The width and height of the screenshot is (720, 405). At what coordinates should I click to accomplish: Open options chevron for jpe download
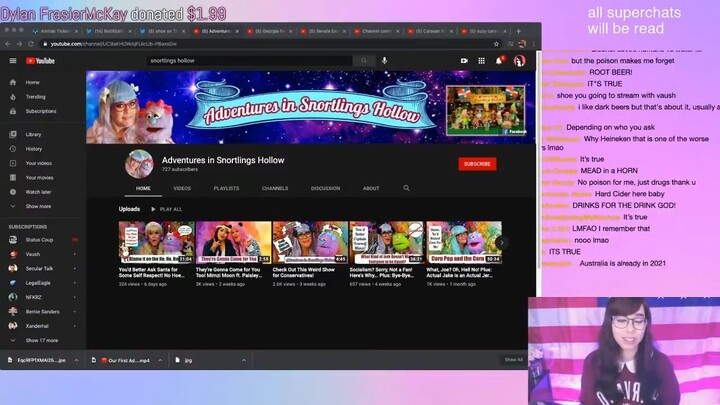click(76, 360)
